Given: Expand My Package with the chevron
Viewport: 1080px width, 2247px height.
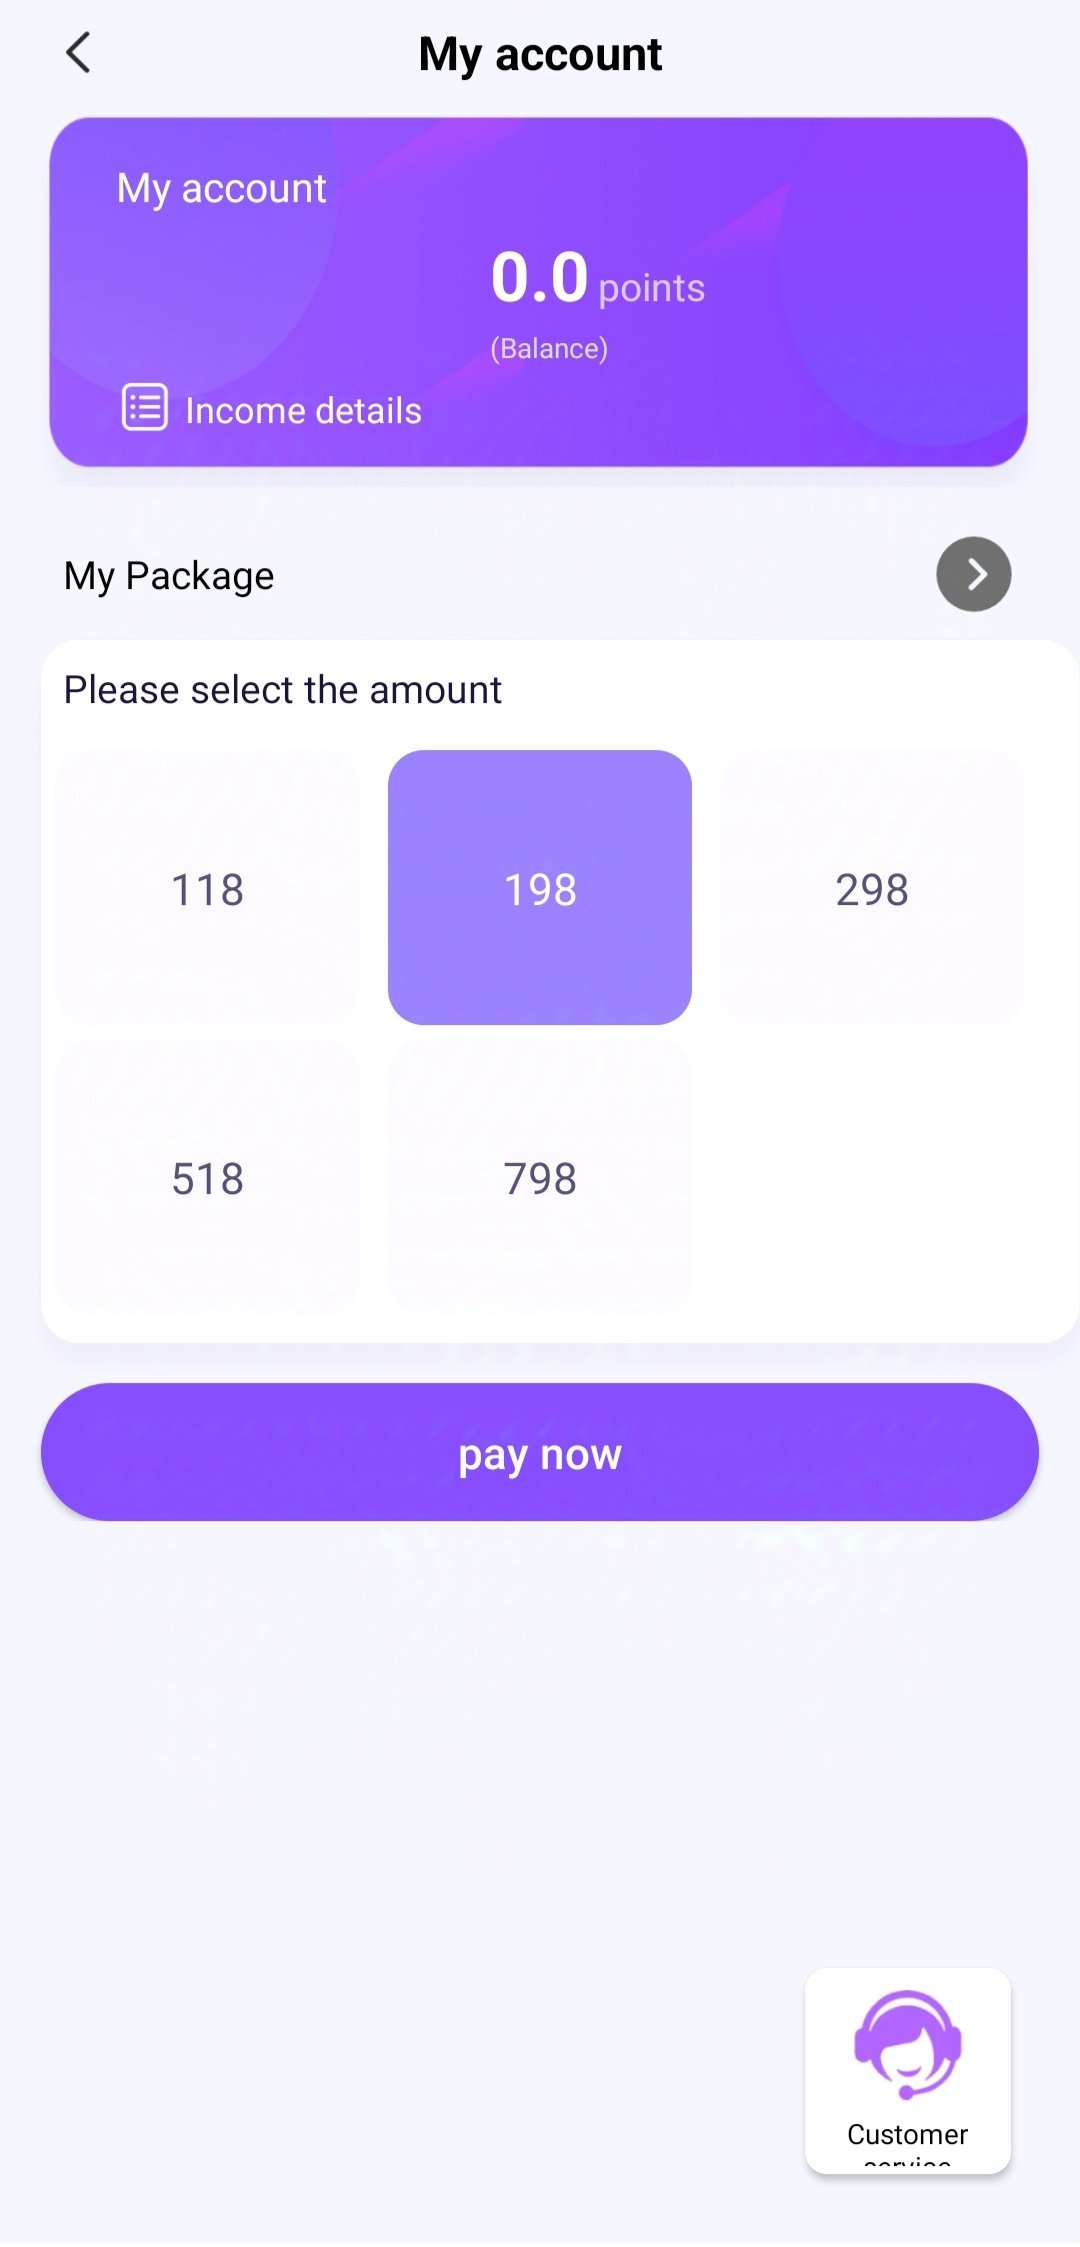Looking at the screenshot, I should [973, 574].
